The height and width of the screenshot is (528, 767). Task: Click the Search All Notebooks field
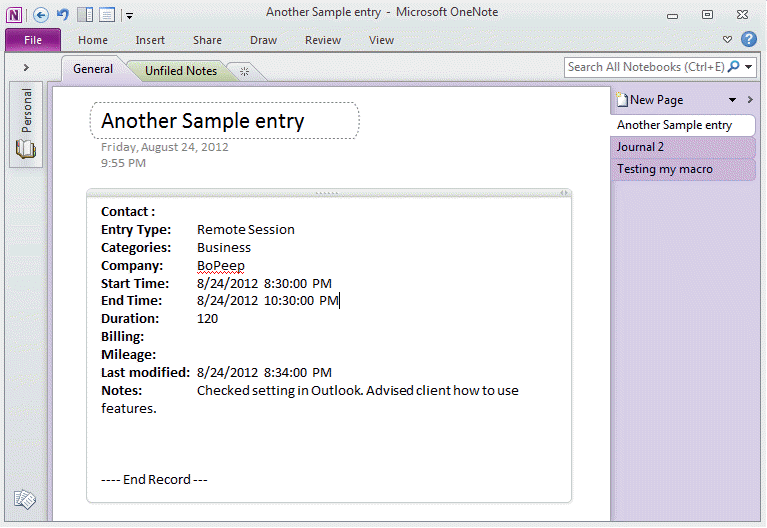[x=646, y=67]
